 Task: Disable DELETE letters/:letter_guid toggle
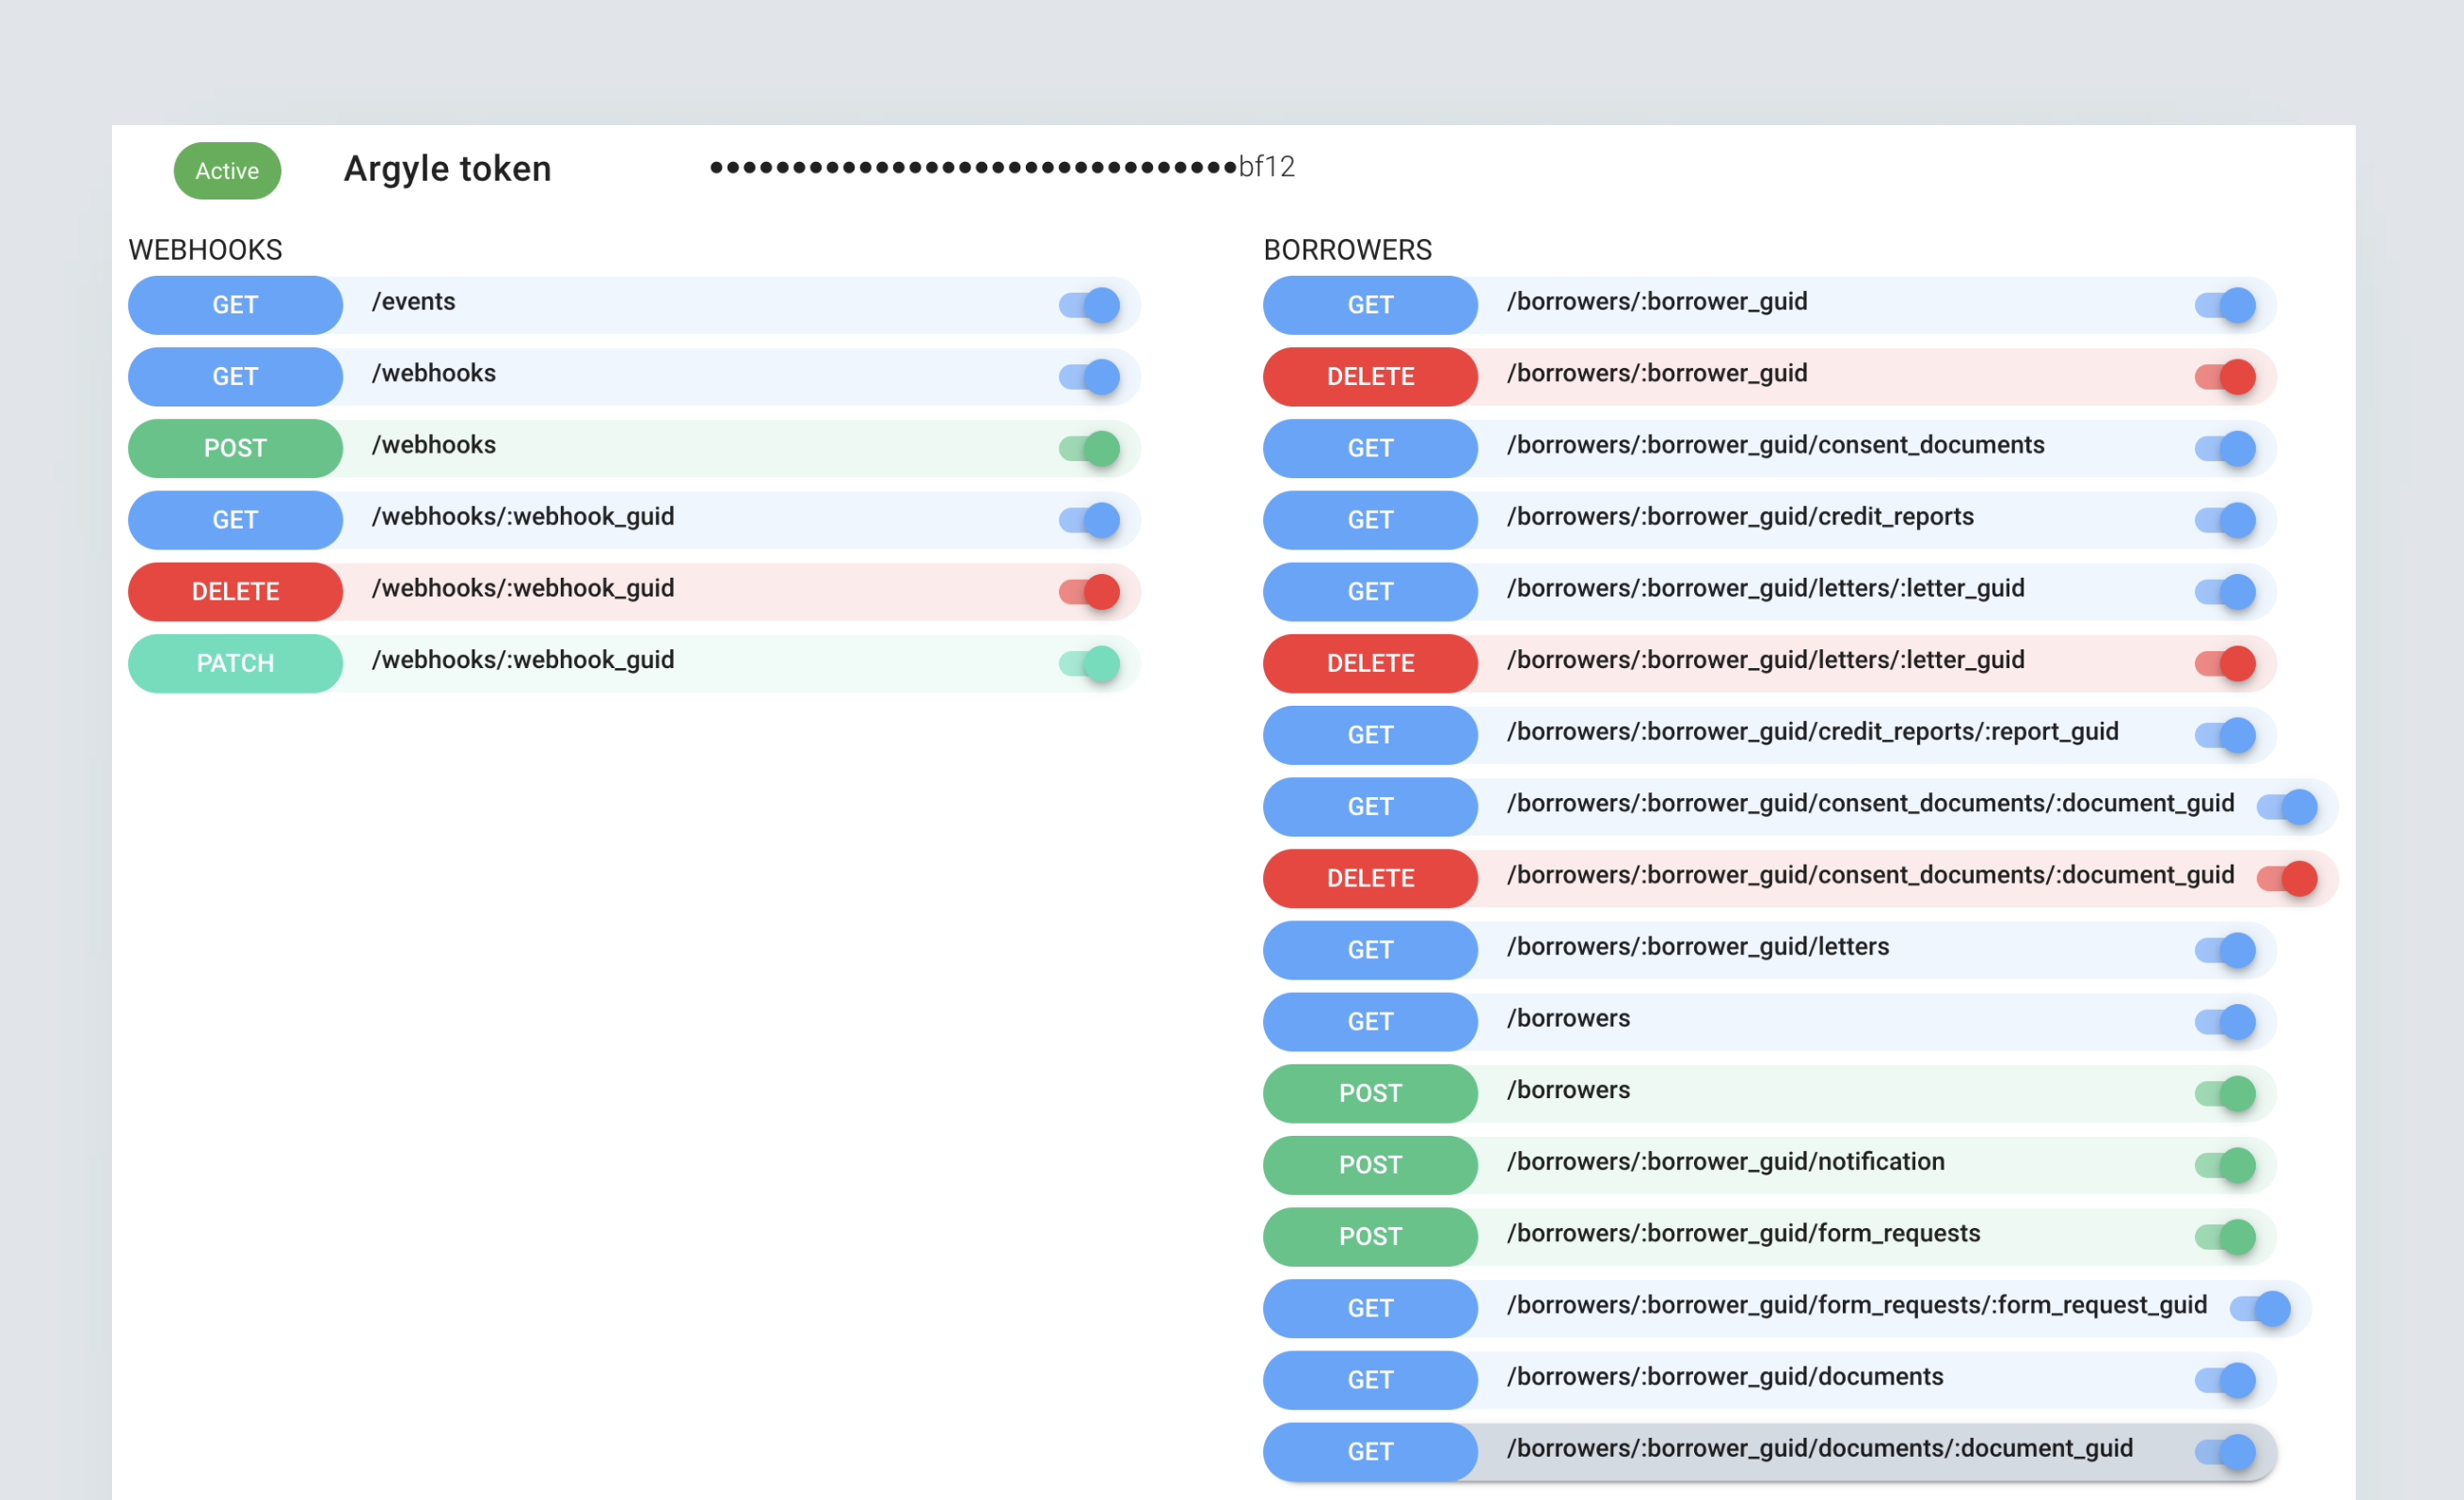(x=2224, y=663)
